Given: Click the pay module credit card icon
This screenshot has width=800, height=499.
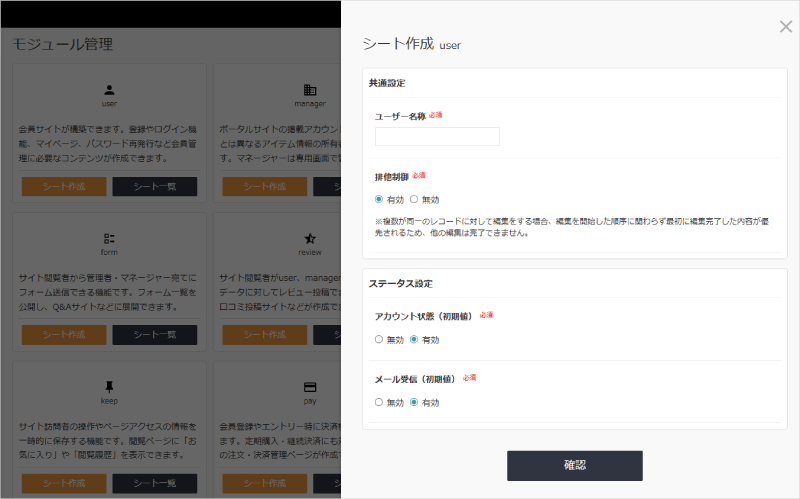Looking at the screenshot, I should (310, 387).
